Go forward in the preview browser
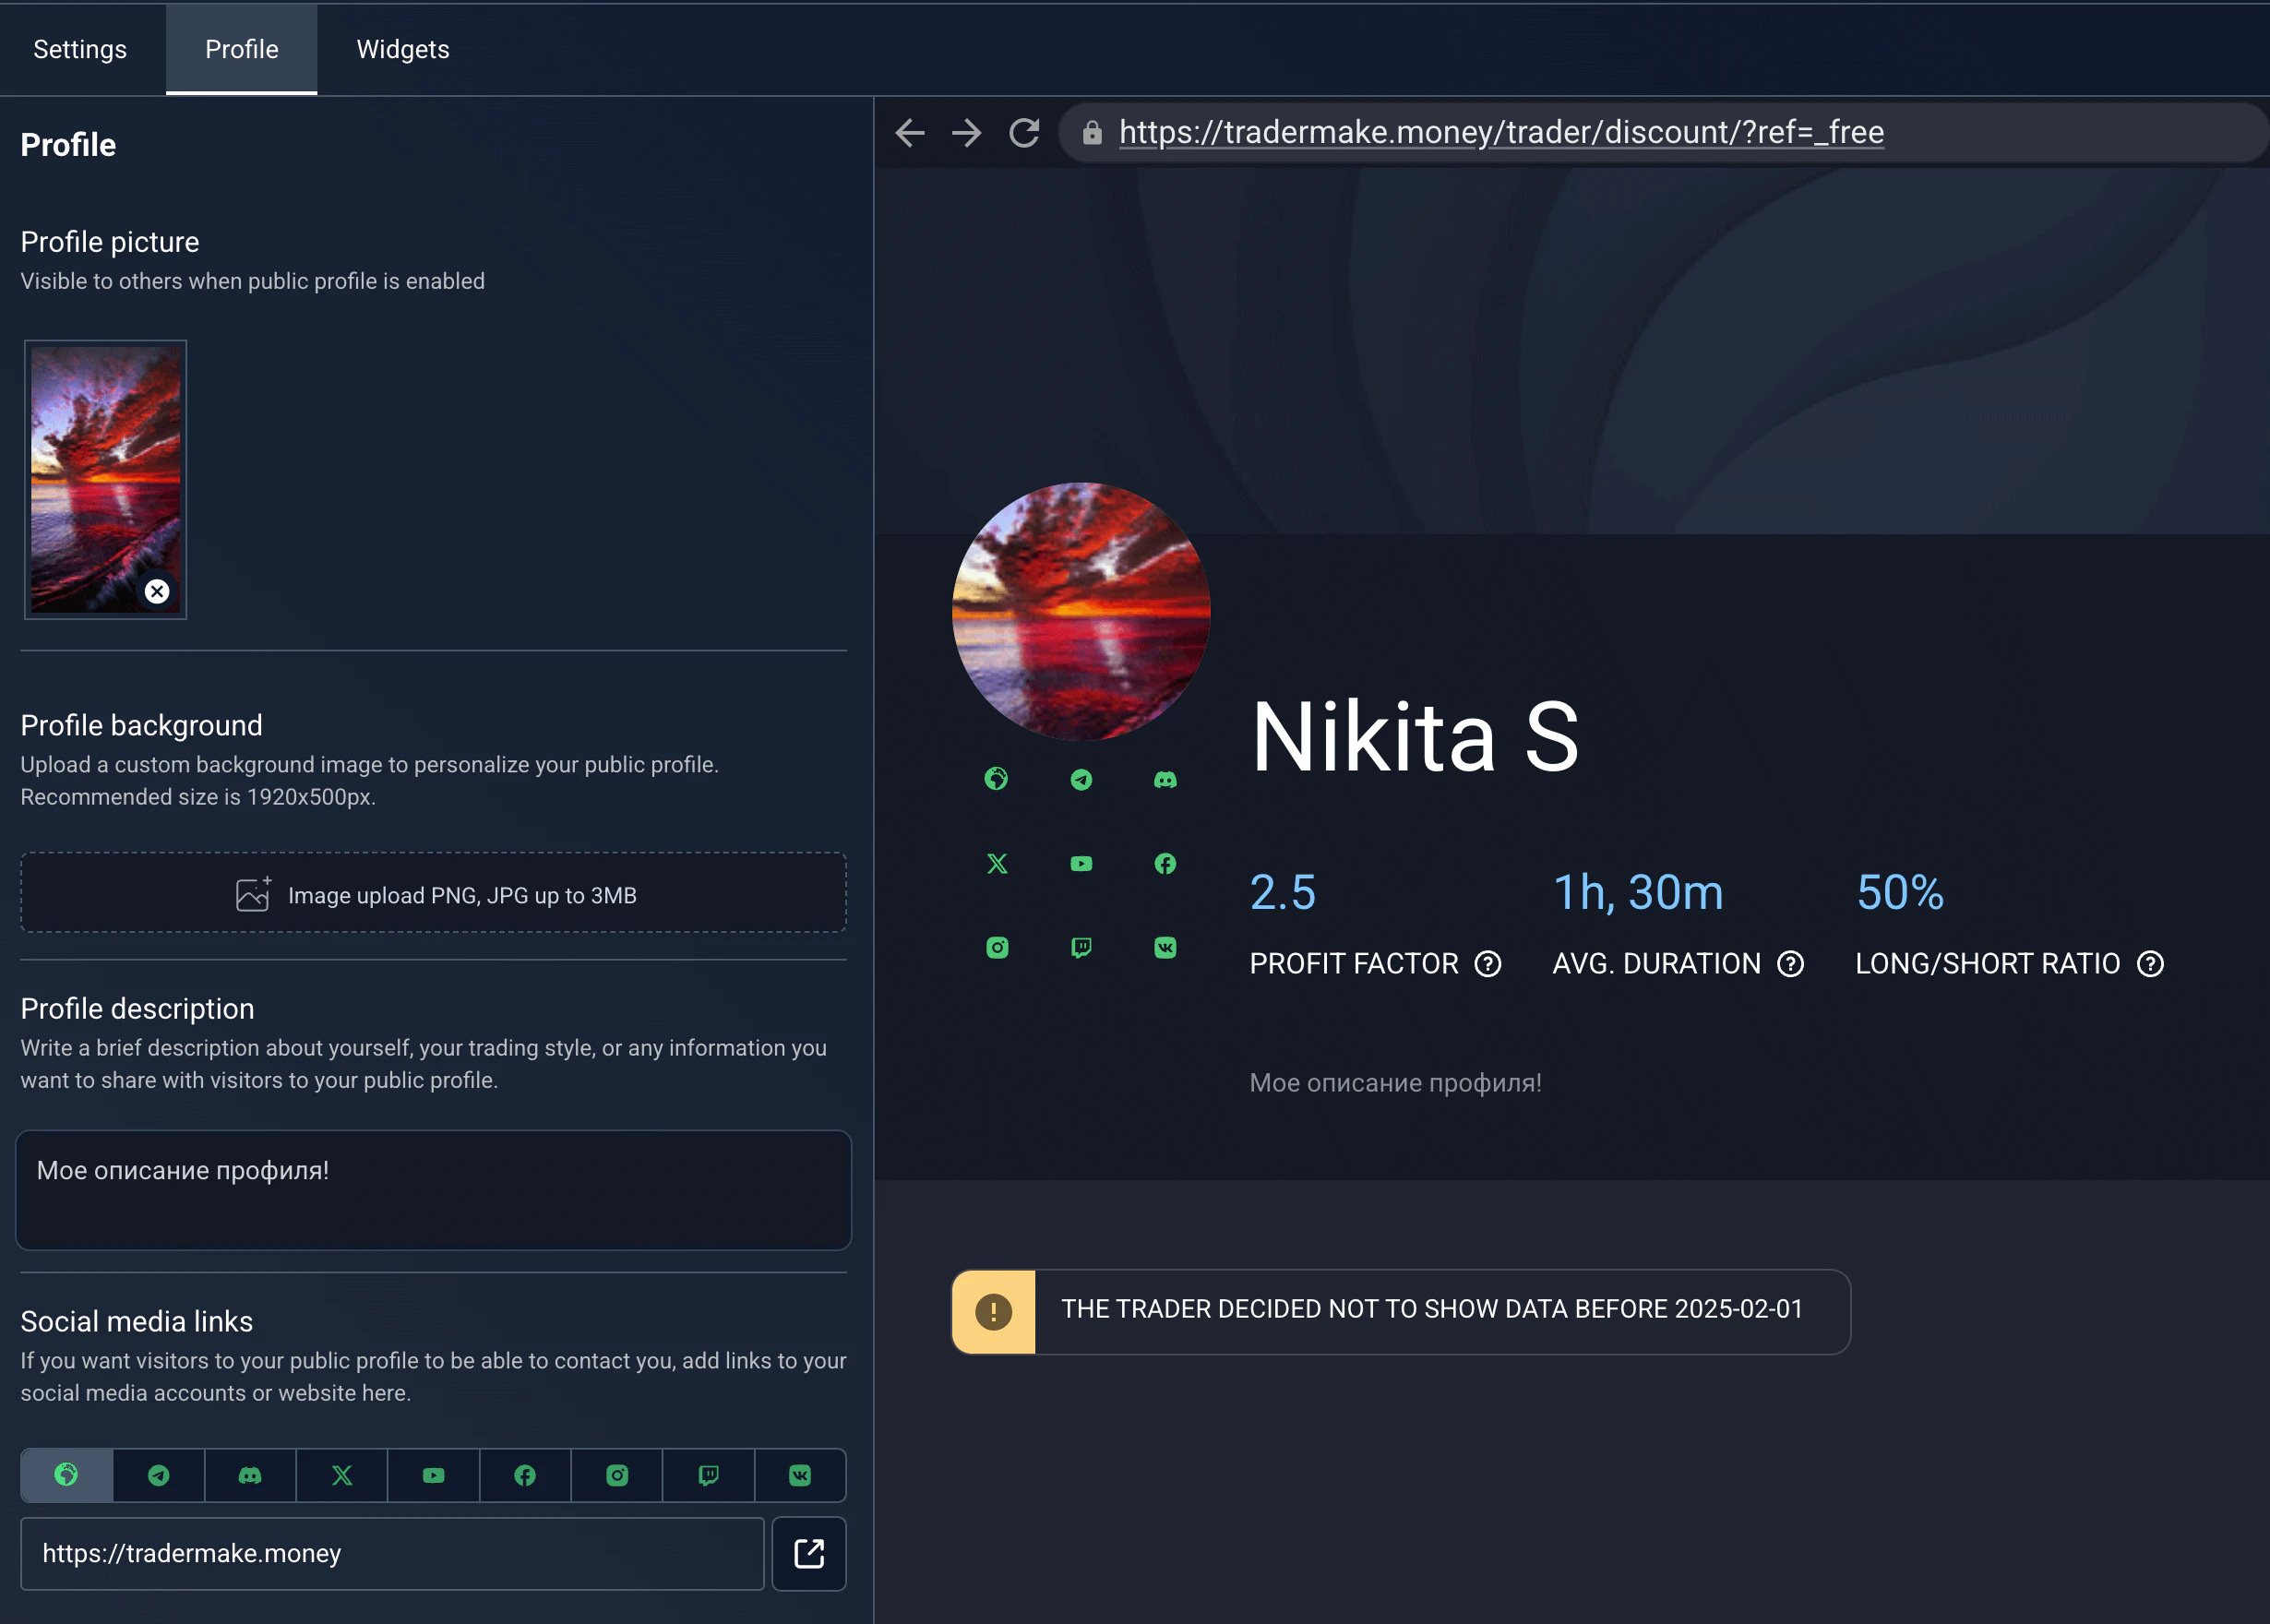The width and height of the screenshot is (2270, 1624). (967, 132)
